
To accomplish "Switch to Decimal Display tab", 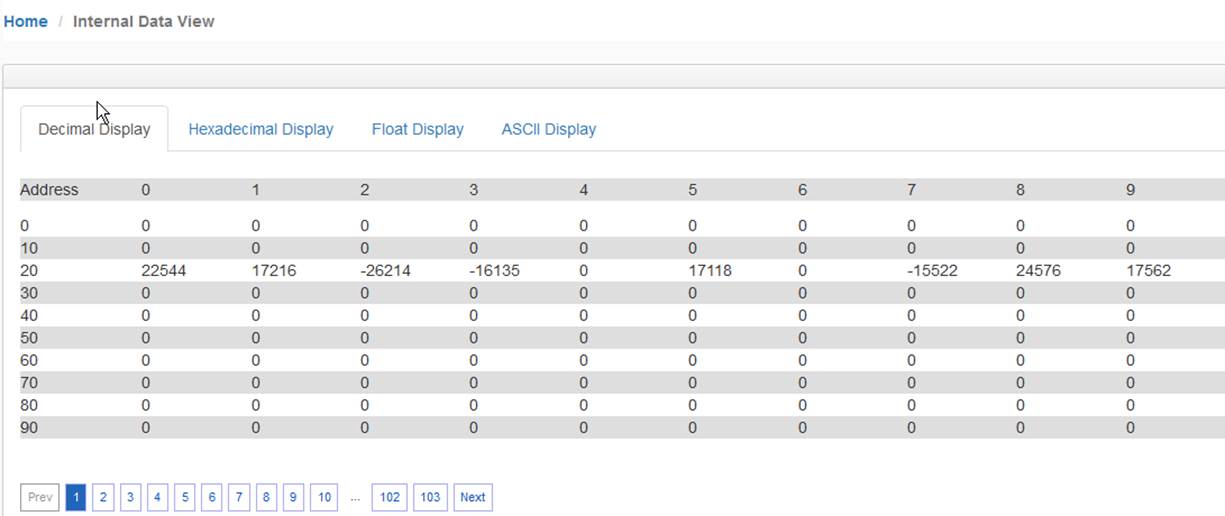I will 94,129.
